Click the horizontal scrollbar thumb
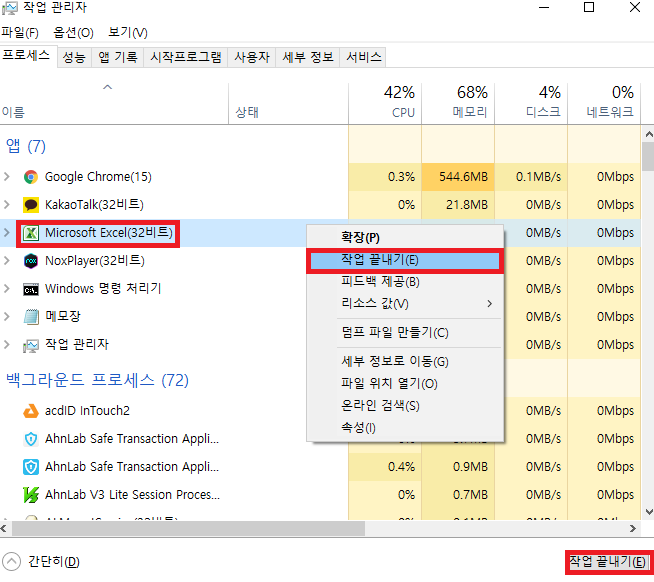Viewport: 654px width, 582px height. 188,529
